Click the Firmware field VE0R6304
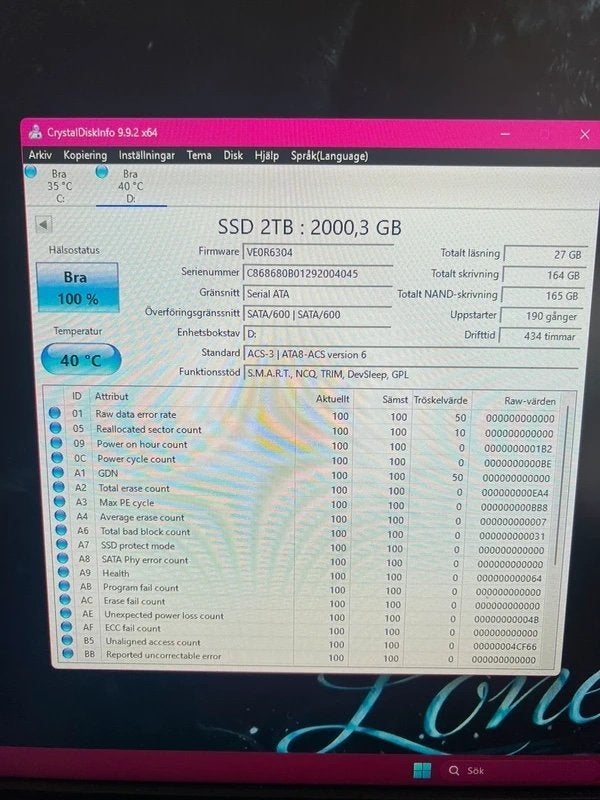 point(317,253)
